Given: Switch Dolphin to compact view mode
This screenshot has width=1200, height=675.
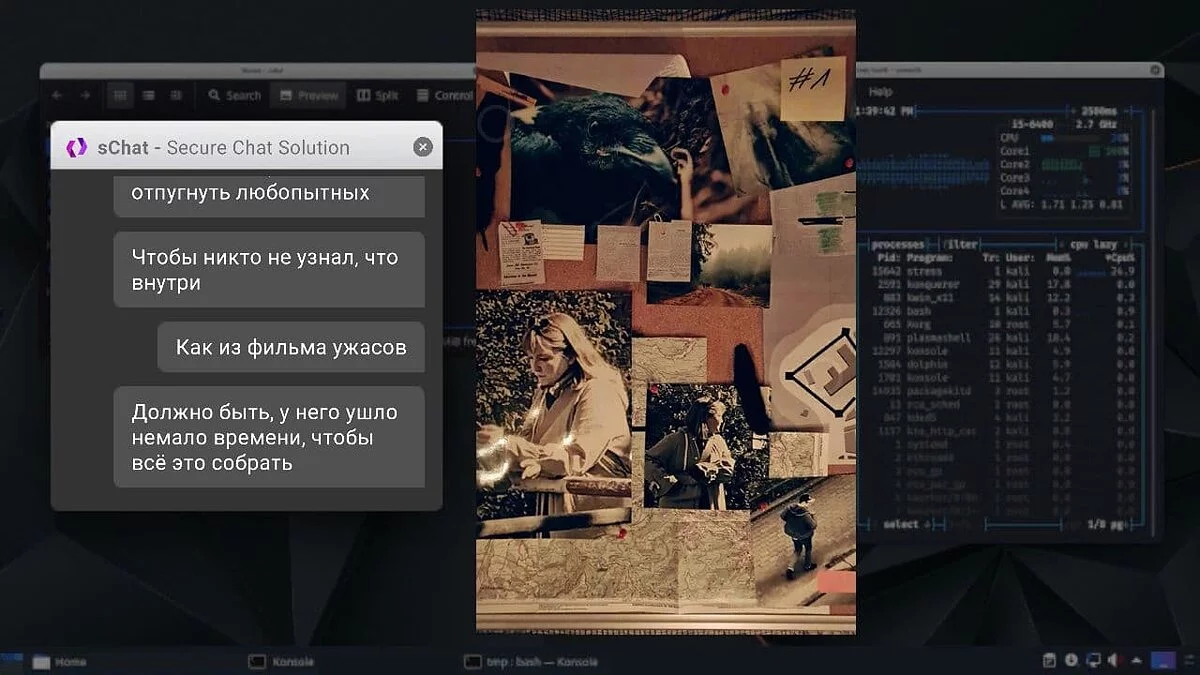Looking at the screenshot, I should click(x=148, y=95).
